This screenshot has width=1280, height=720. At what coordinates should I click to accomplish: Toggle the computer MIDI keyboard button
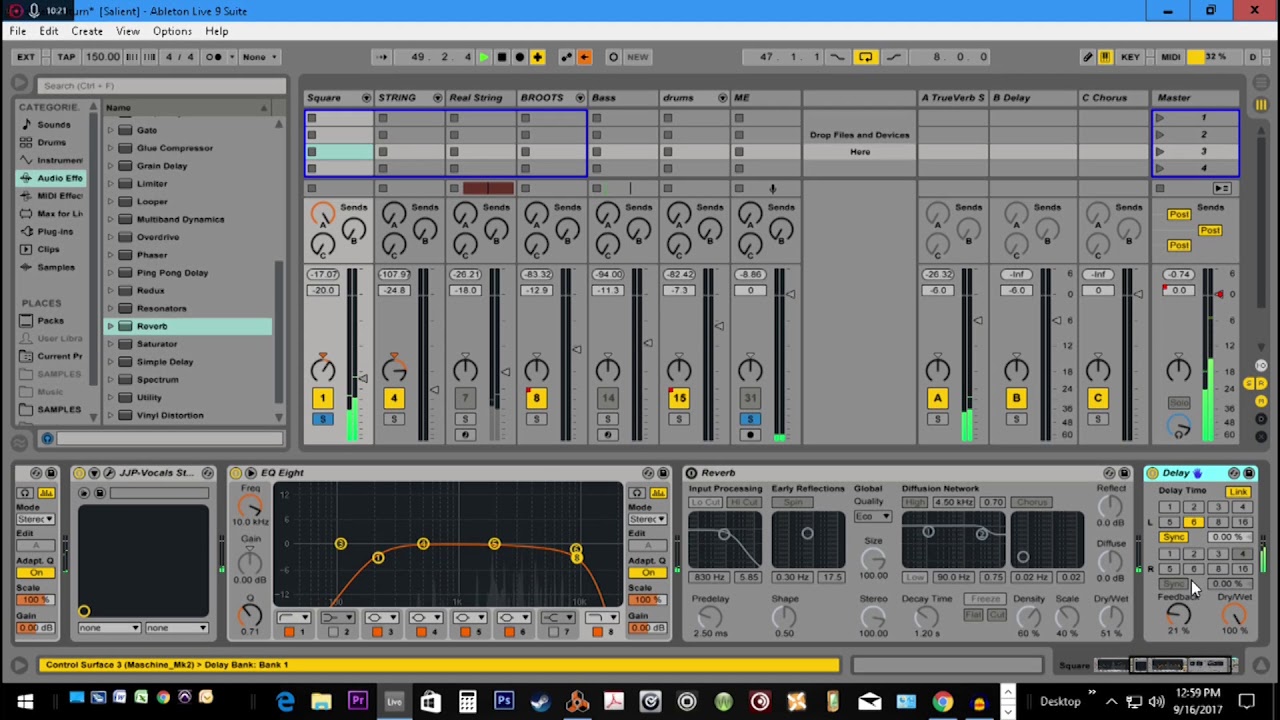point(1105,57)
